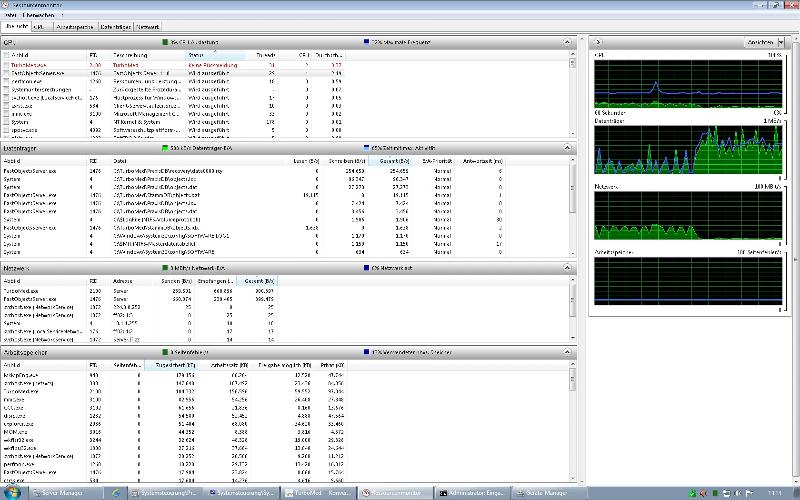Click the CPU usage graph
This screenshot has width=800, height=500.
(688, 84)
